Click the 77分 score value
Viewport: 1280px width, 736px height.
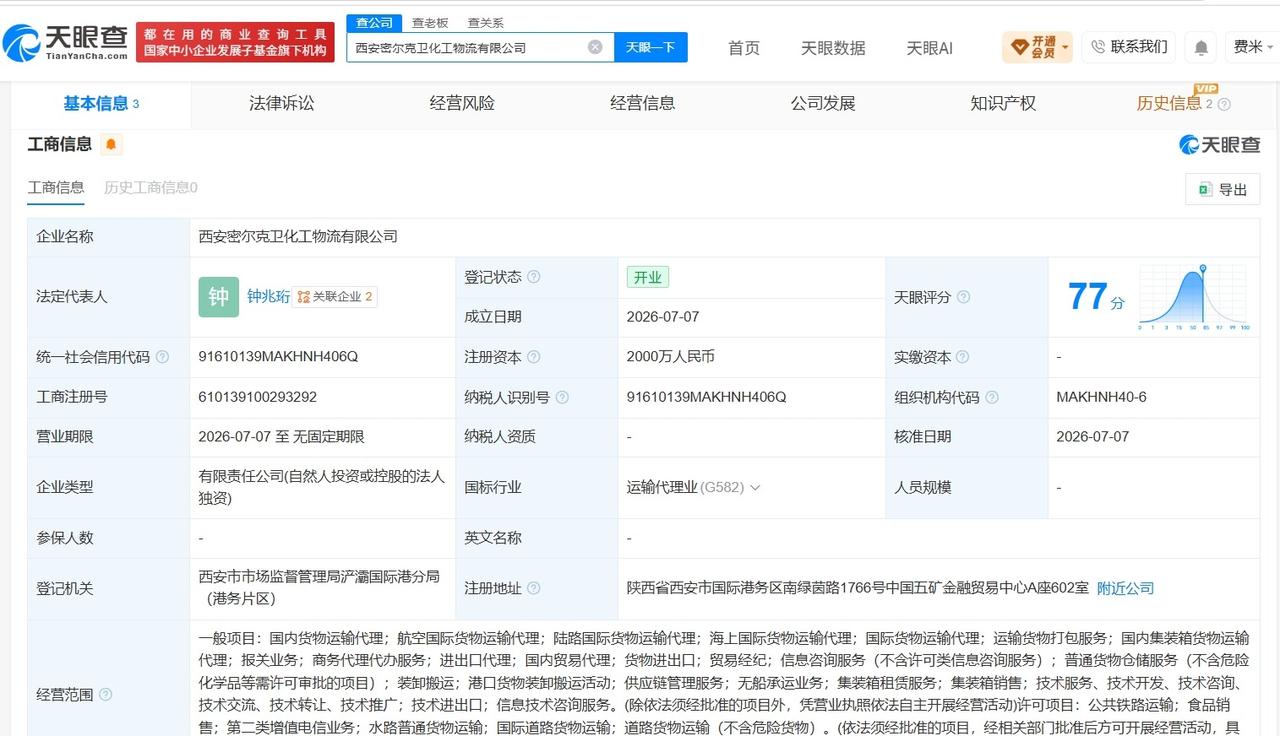pyautogui.click(x=1095, y=297)
